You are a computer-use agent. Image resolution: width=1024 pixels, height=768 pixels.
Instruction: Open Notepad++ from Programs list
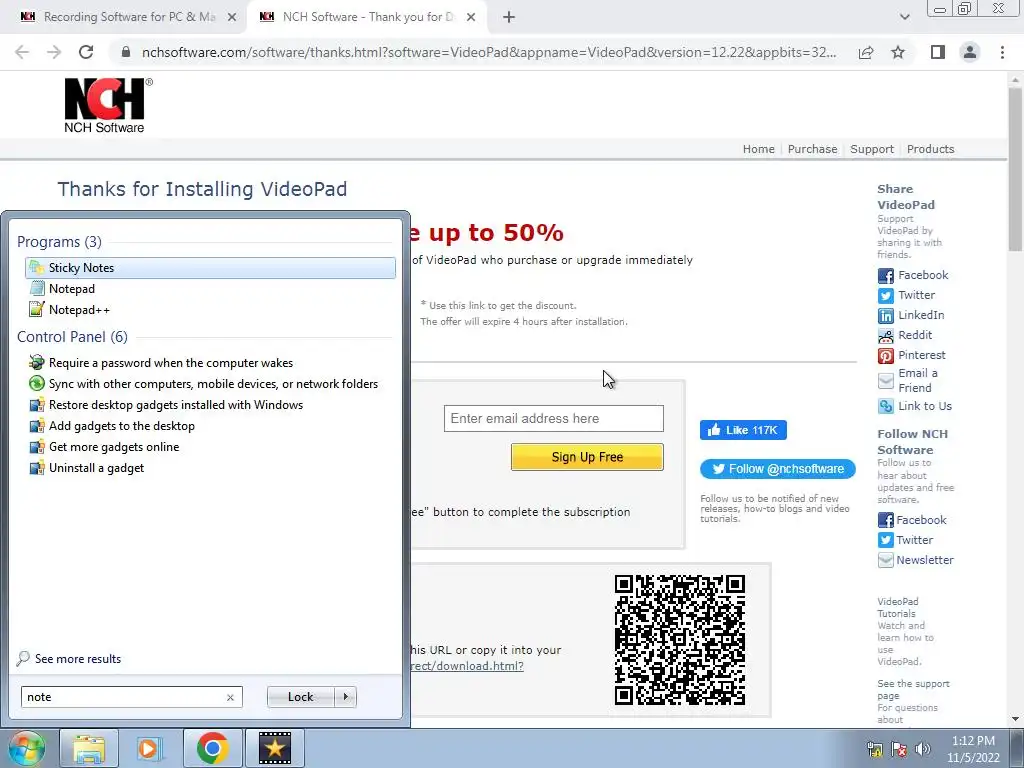coord(69,310)
